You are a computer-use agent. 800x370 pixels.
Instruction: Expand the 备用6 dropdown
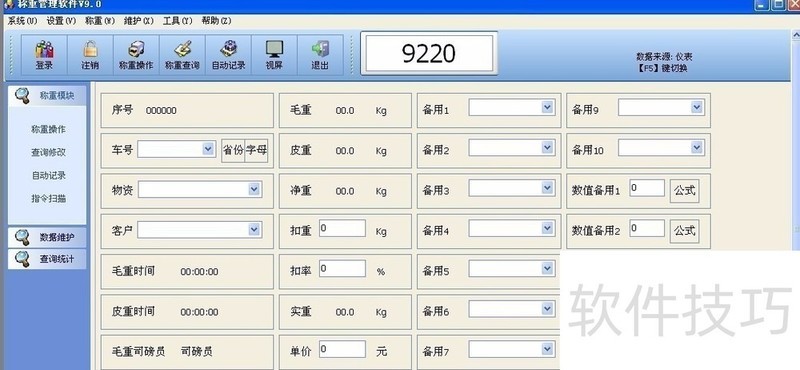coord(547,309)
